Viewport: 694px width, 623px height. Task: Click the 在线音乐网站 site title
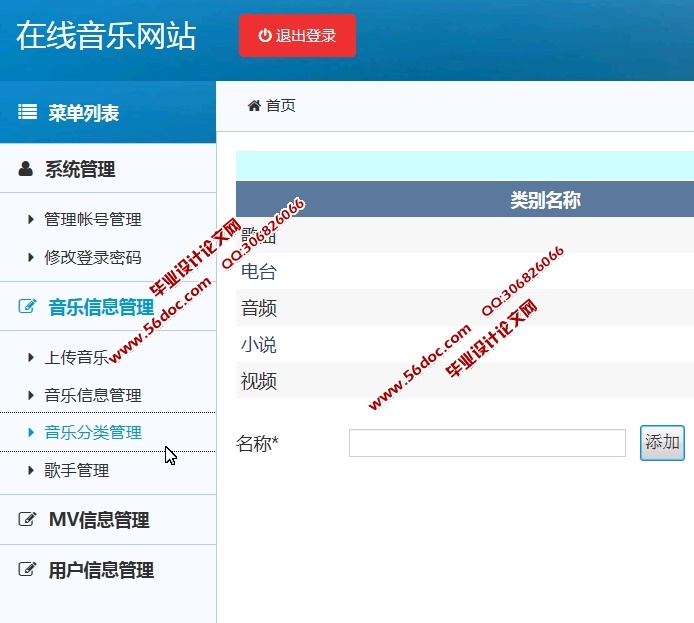coord(106,36)
